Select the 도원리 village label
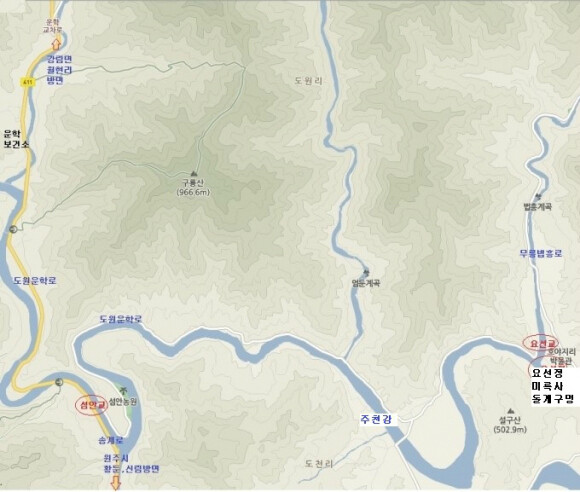The width and height of the screenshot is (580, 492). pos(308,81)
